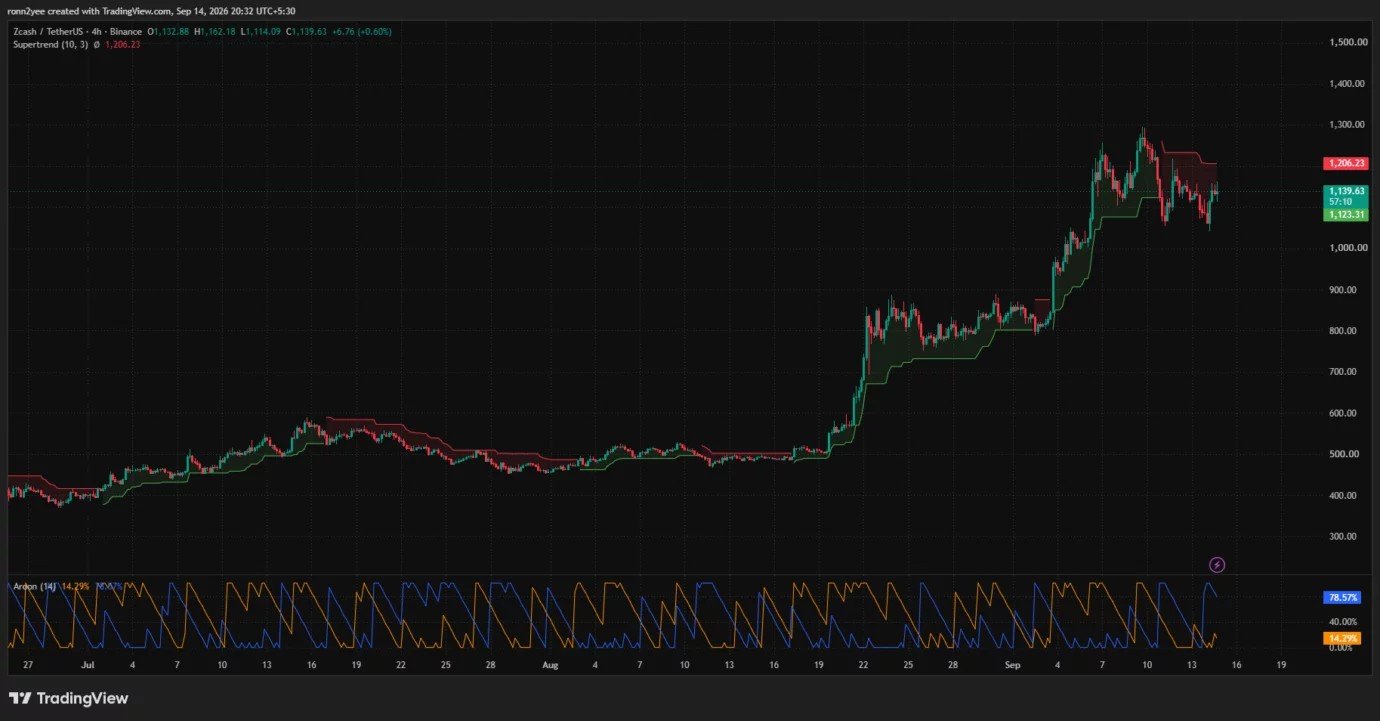Open the TradingView.com link in the header

pos(137,11)
